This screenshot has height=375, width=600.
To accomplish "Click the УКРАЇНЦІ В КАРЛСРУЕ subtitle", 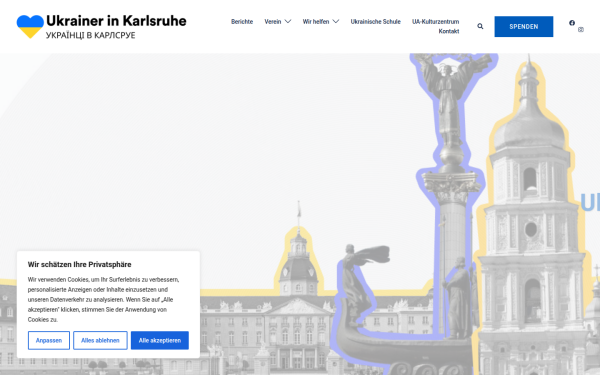I will click(91, 35).
